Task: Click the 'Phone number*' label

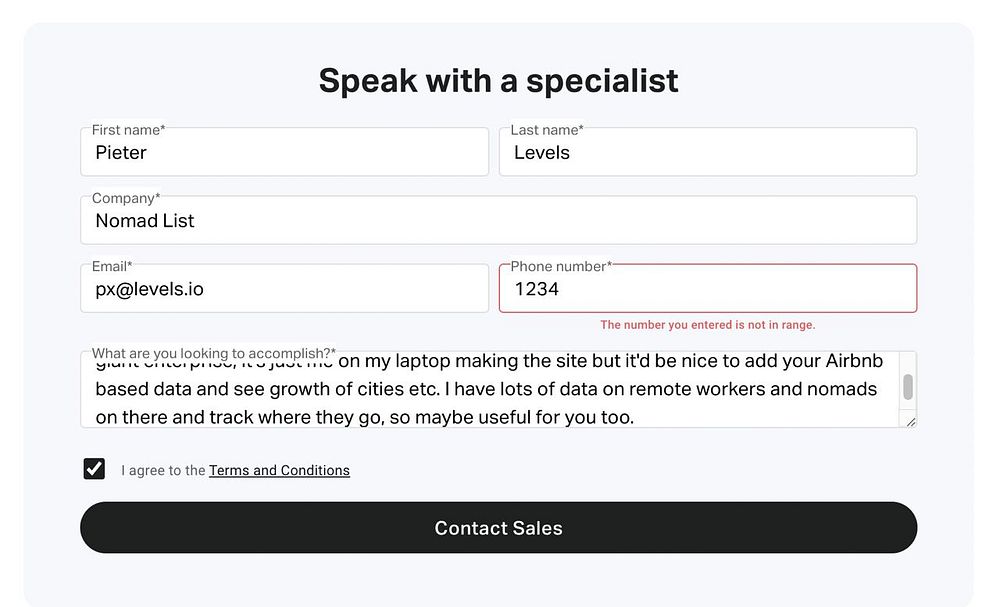Action: (561, 266)
